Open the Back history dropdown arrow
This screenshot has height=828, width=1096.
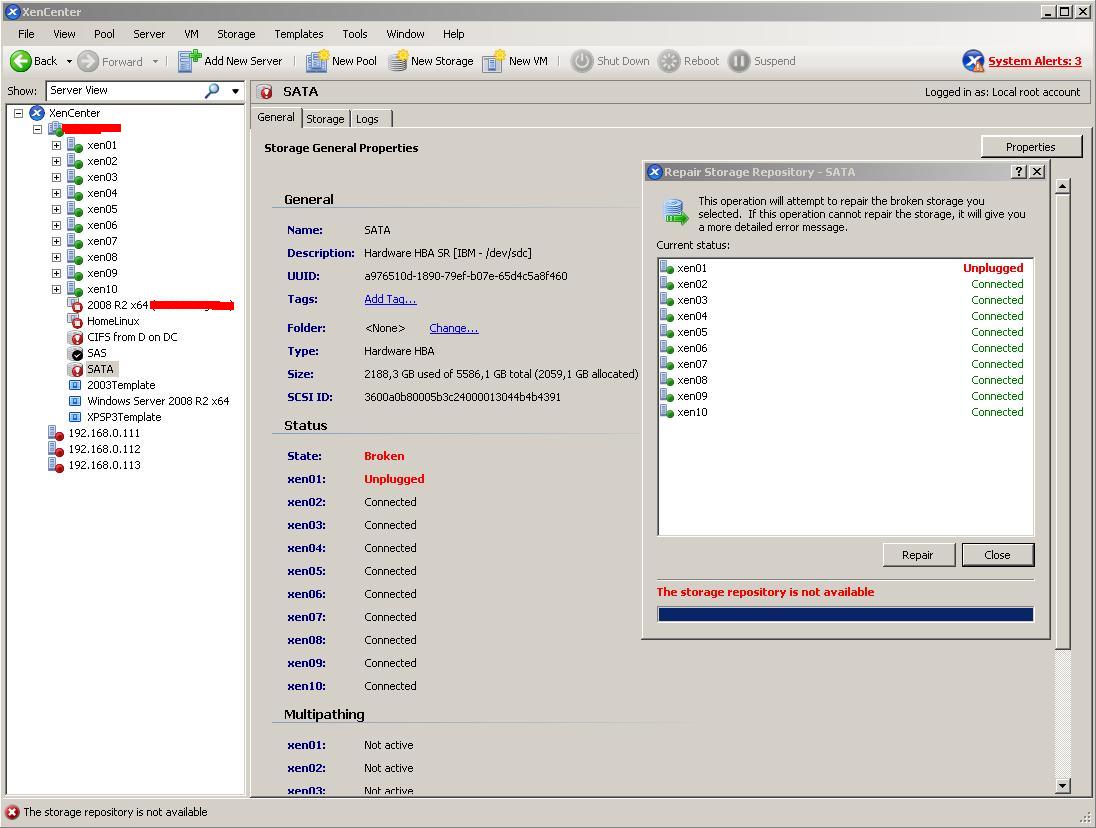(69, 61)
